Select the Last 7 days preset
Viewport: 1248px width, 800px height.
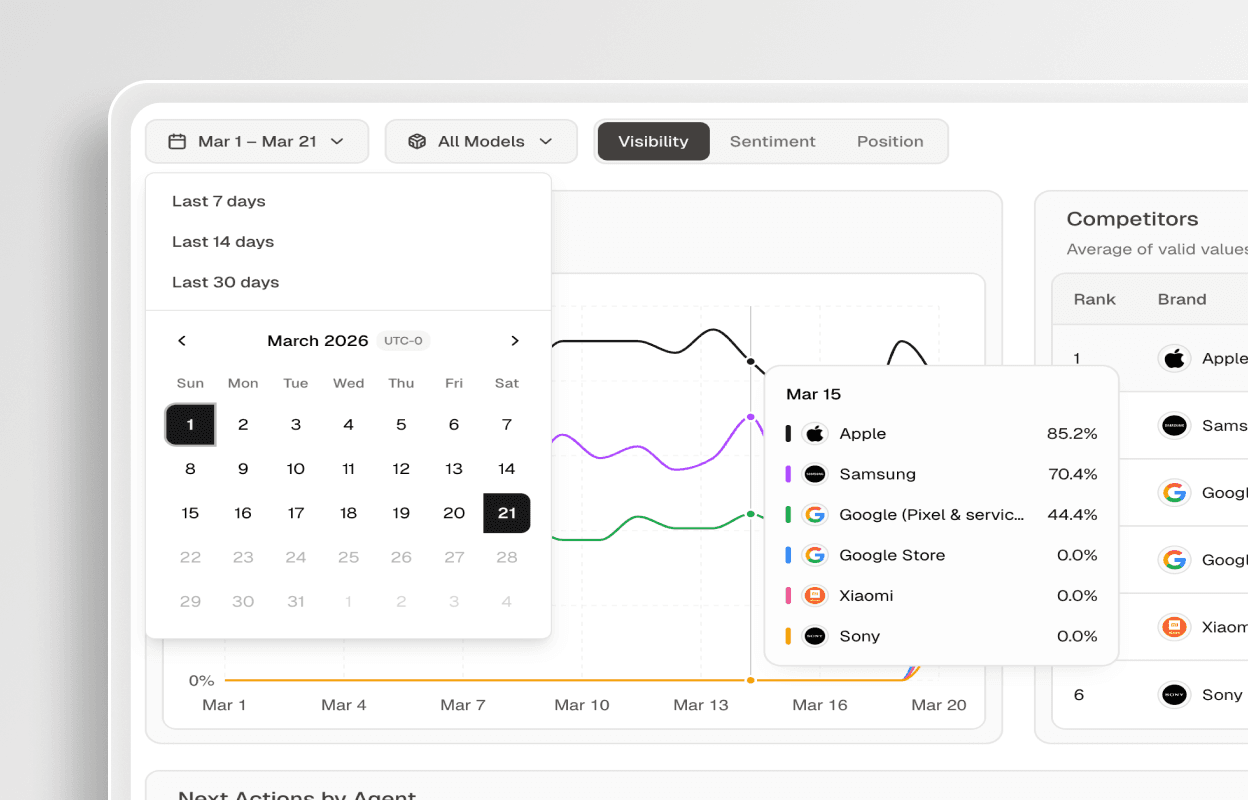(219, 201)
